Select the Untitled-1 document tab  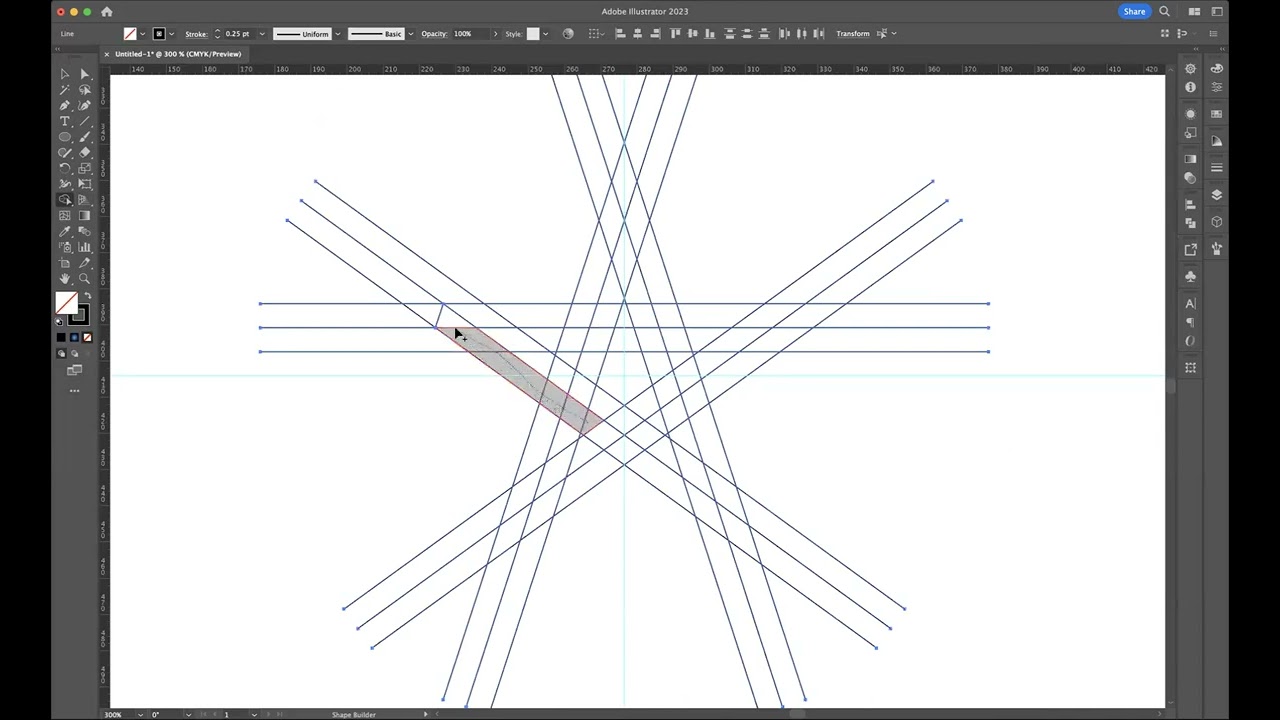click(x=178, y=54)
